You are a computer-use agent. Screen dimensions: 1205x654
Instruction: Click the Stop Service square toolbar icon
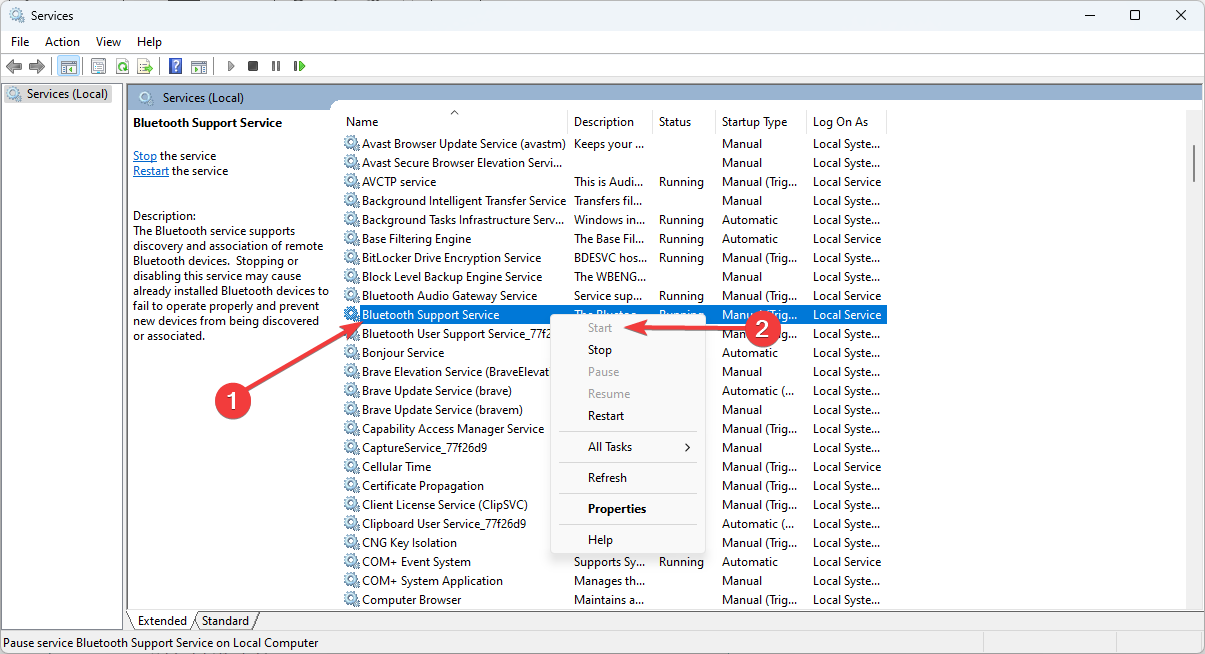tap(253, 66)
